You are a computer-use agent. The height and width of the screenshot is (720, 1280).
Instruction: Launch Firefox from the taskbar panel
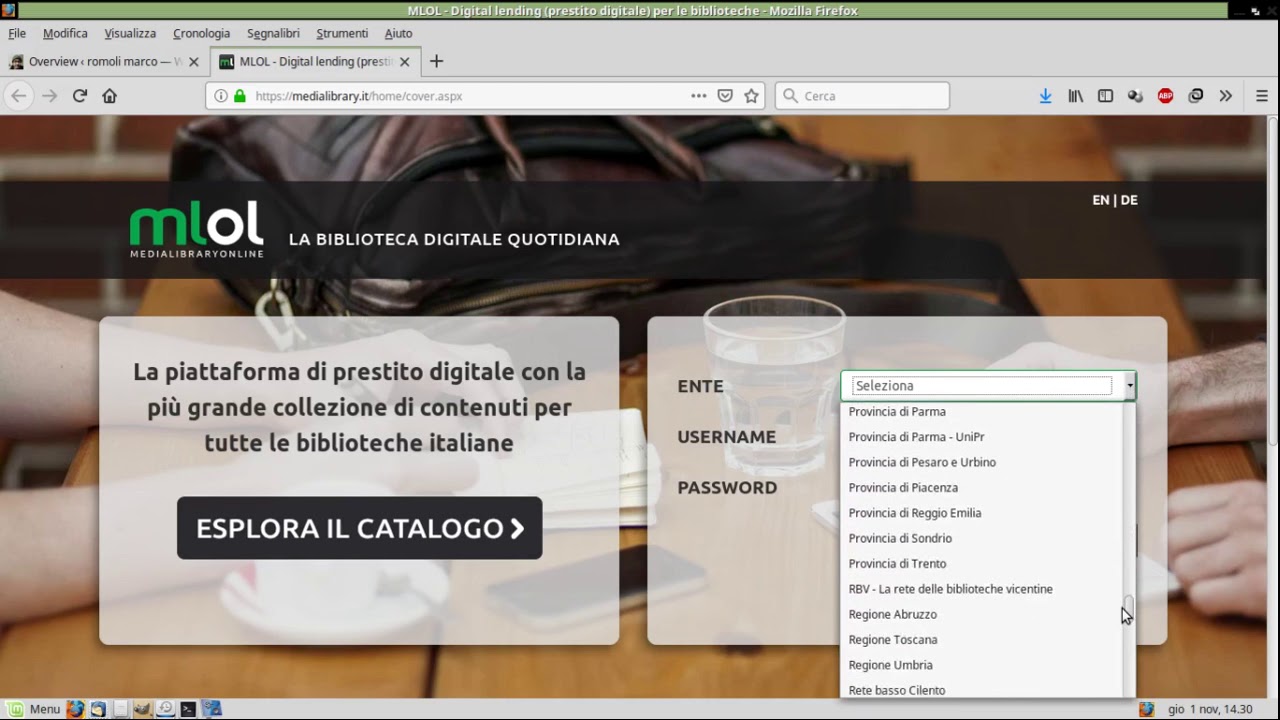[76, 709]
